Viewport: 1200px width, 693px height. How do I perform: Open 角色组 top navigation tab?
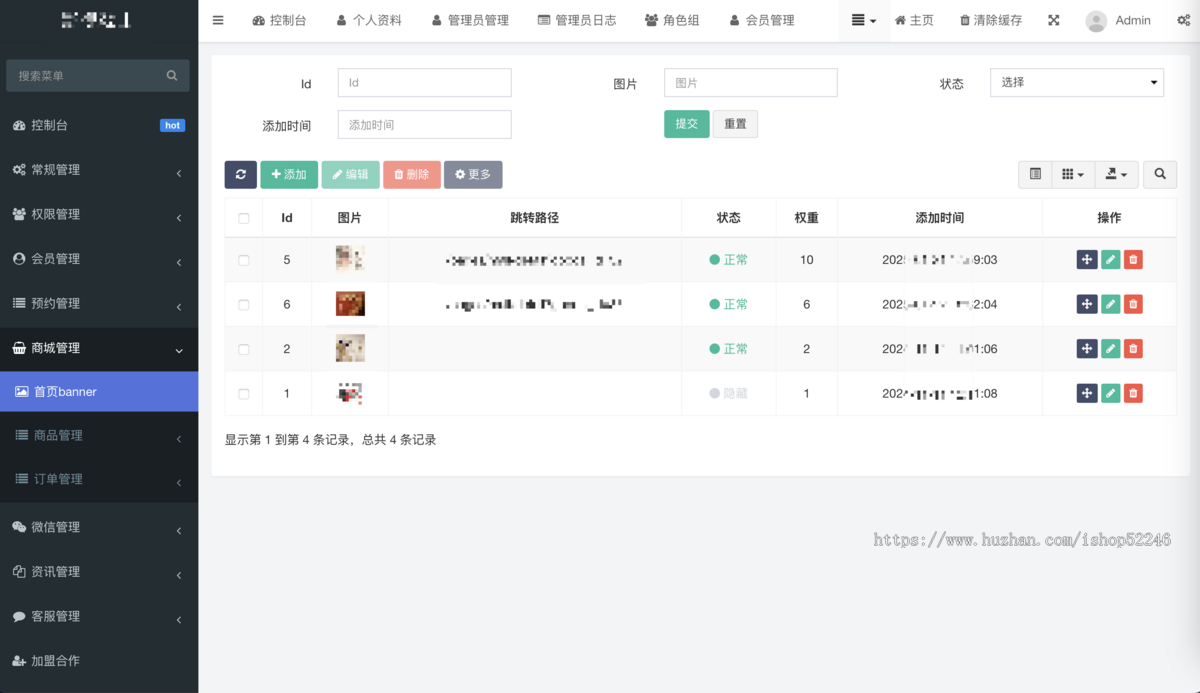tap(672, 20)
